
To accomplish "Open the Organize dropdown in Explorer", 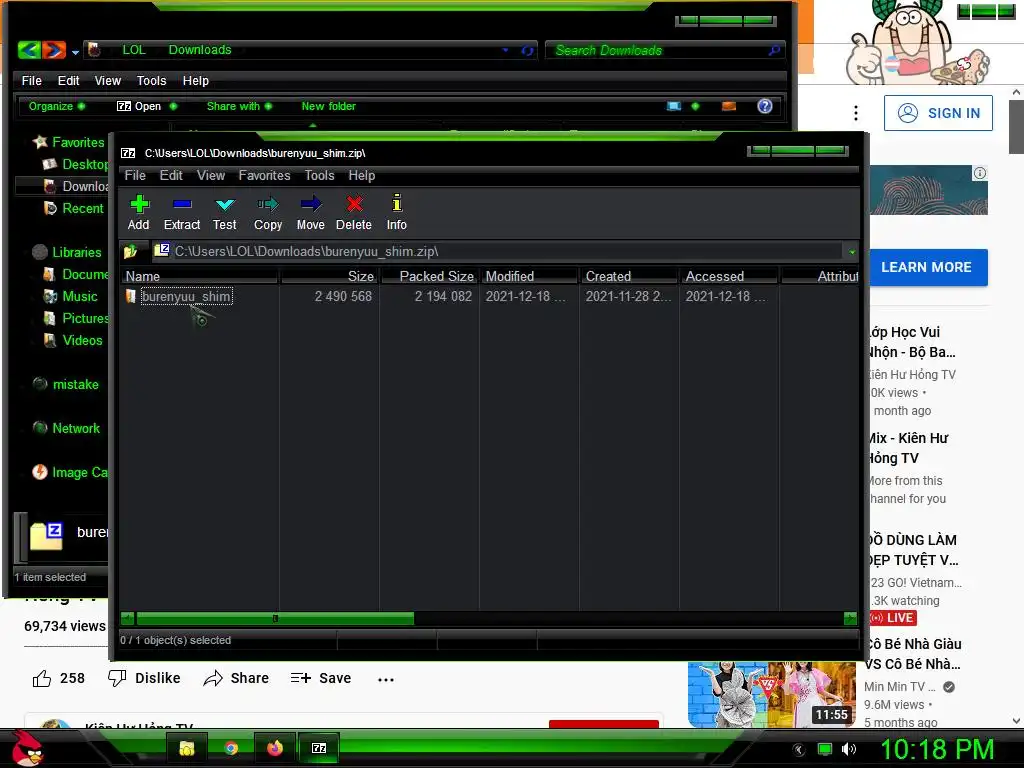I will pyautogui.click(x=56, y=106).
